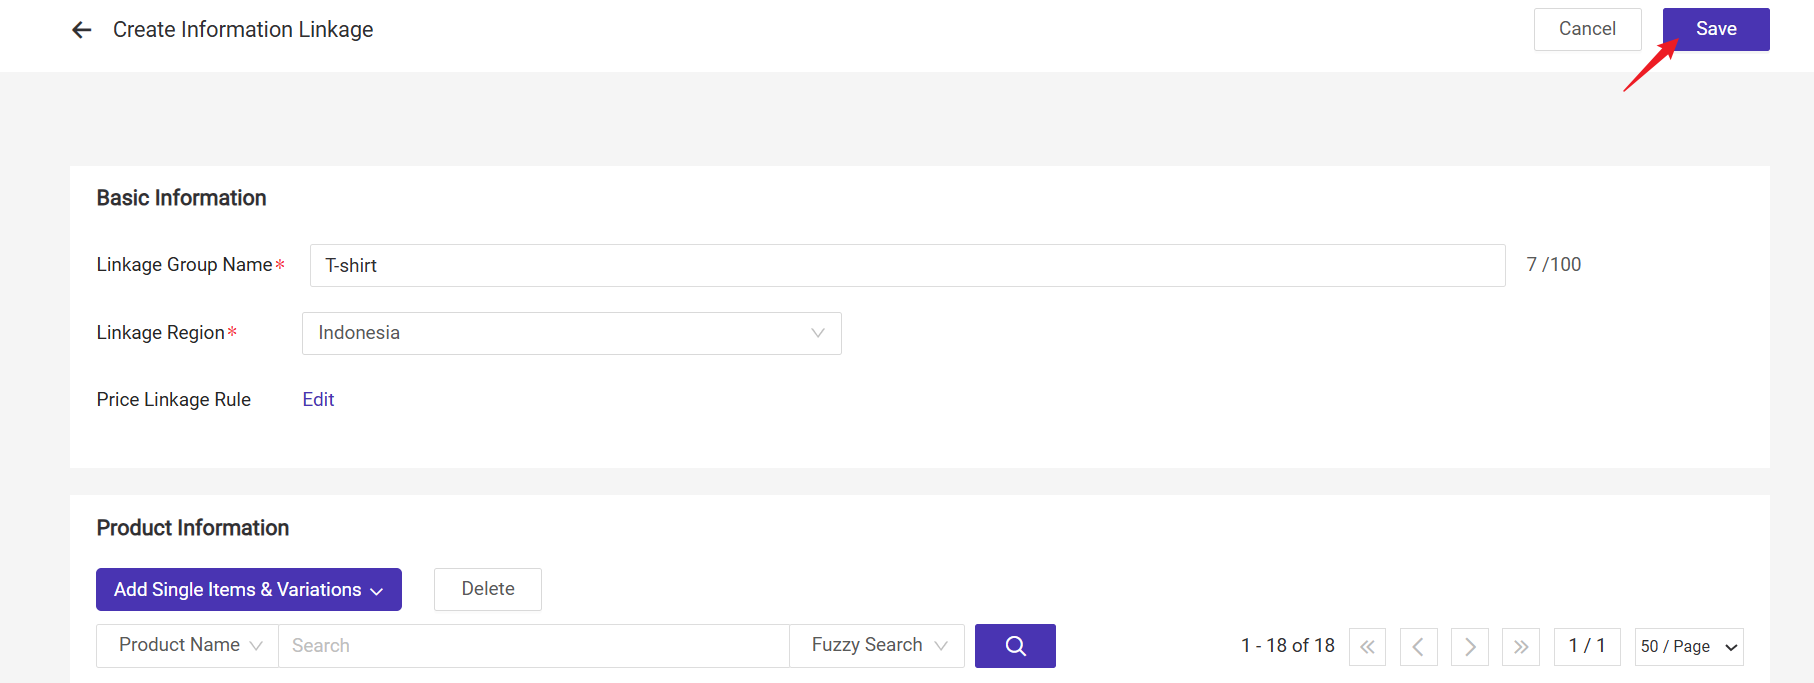This screenshot has width=1814, height=683.
Task: Jump to last page of results
Action: [1521, 647]
